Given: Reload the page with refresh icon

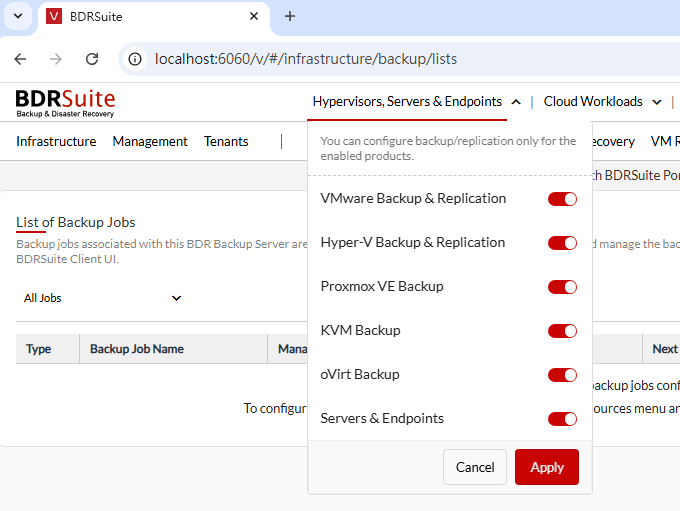Looking at the screenshot, I should click(92, 59).
